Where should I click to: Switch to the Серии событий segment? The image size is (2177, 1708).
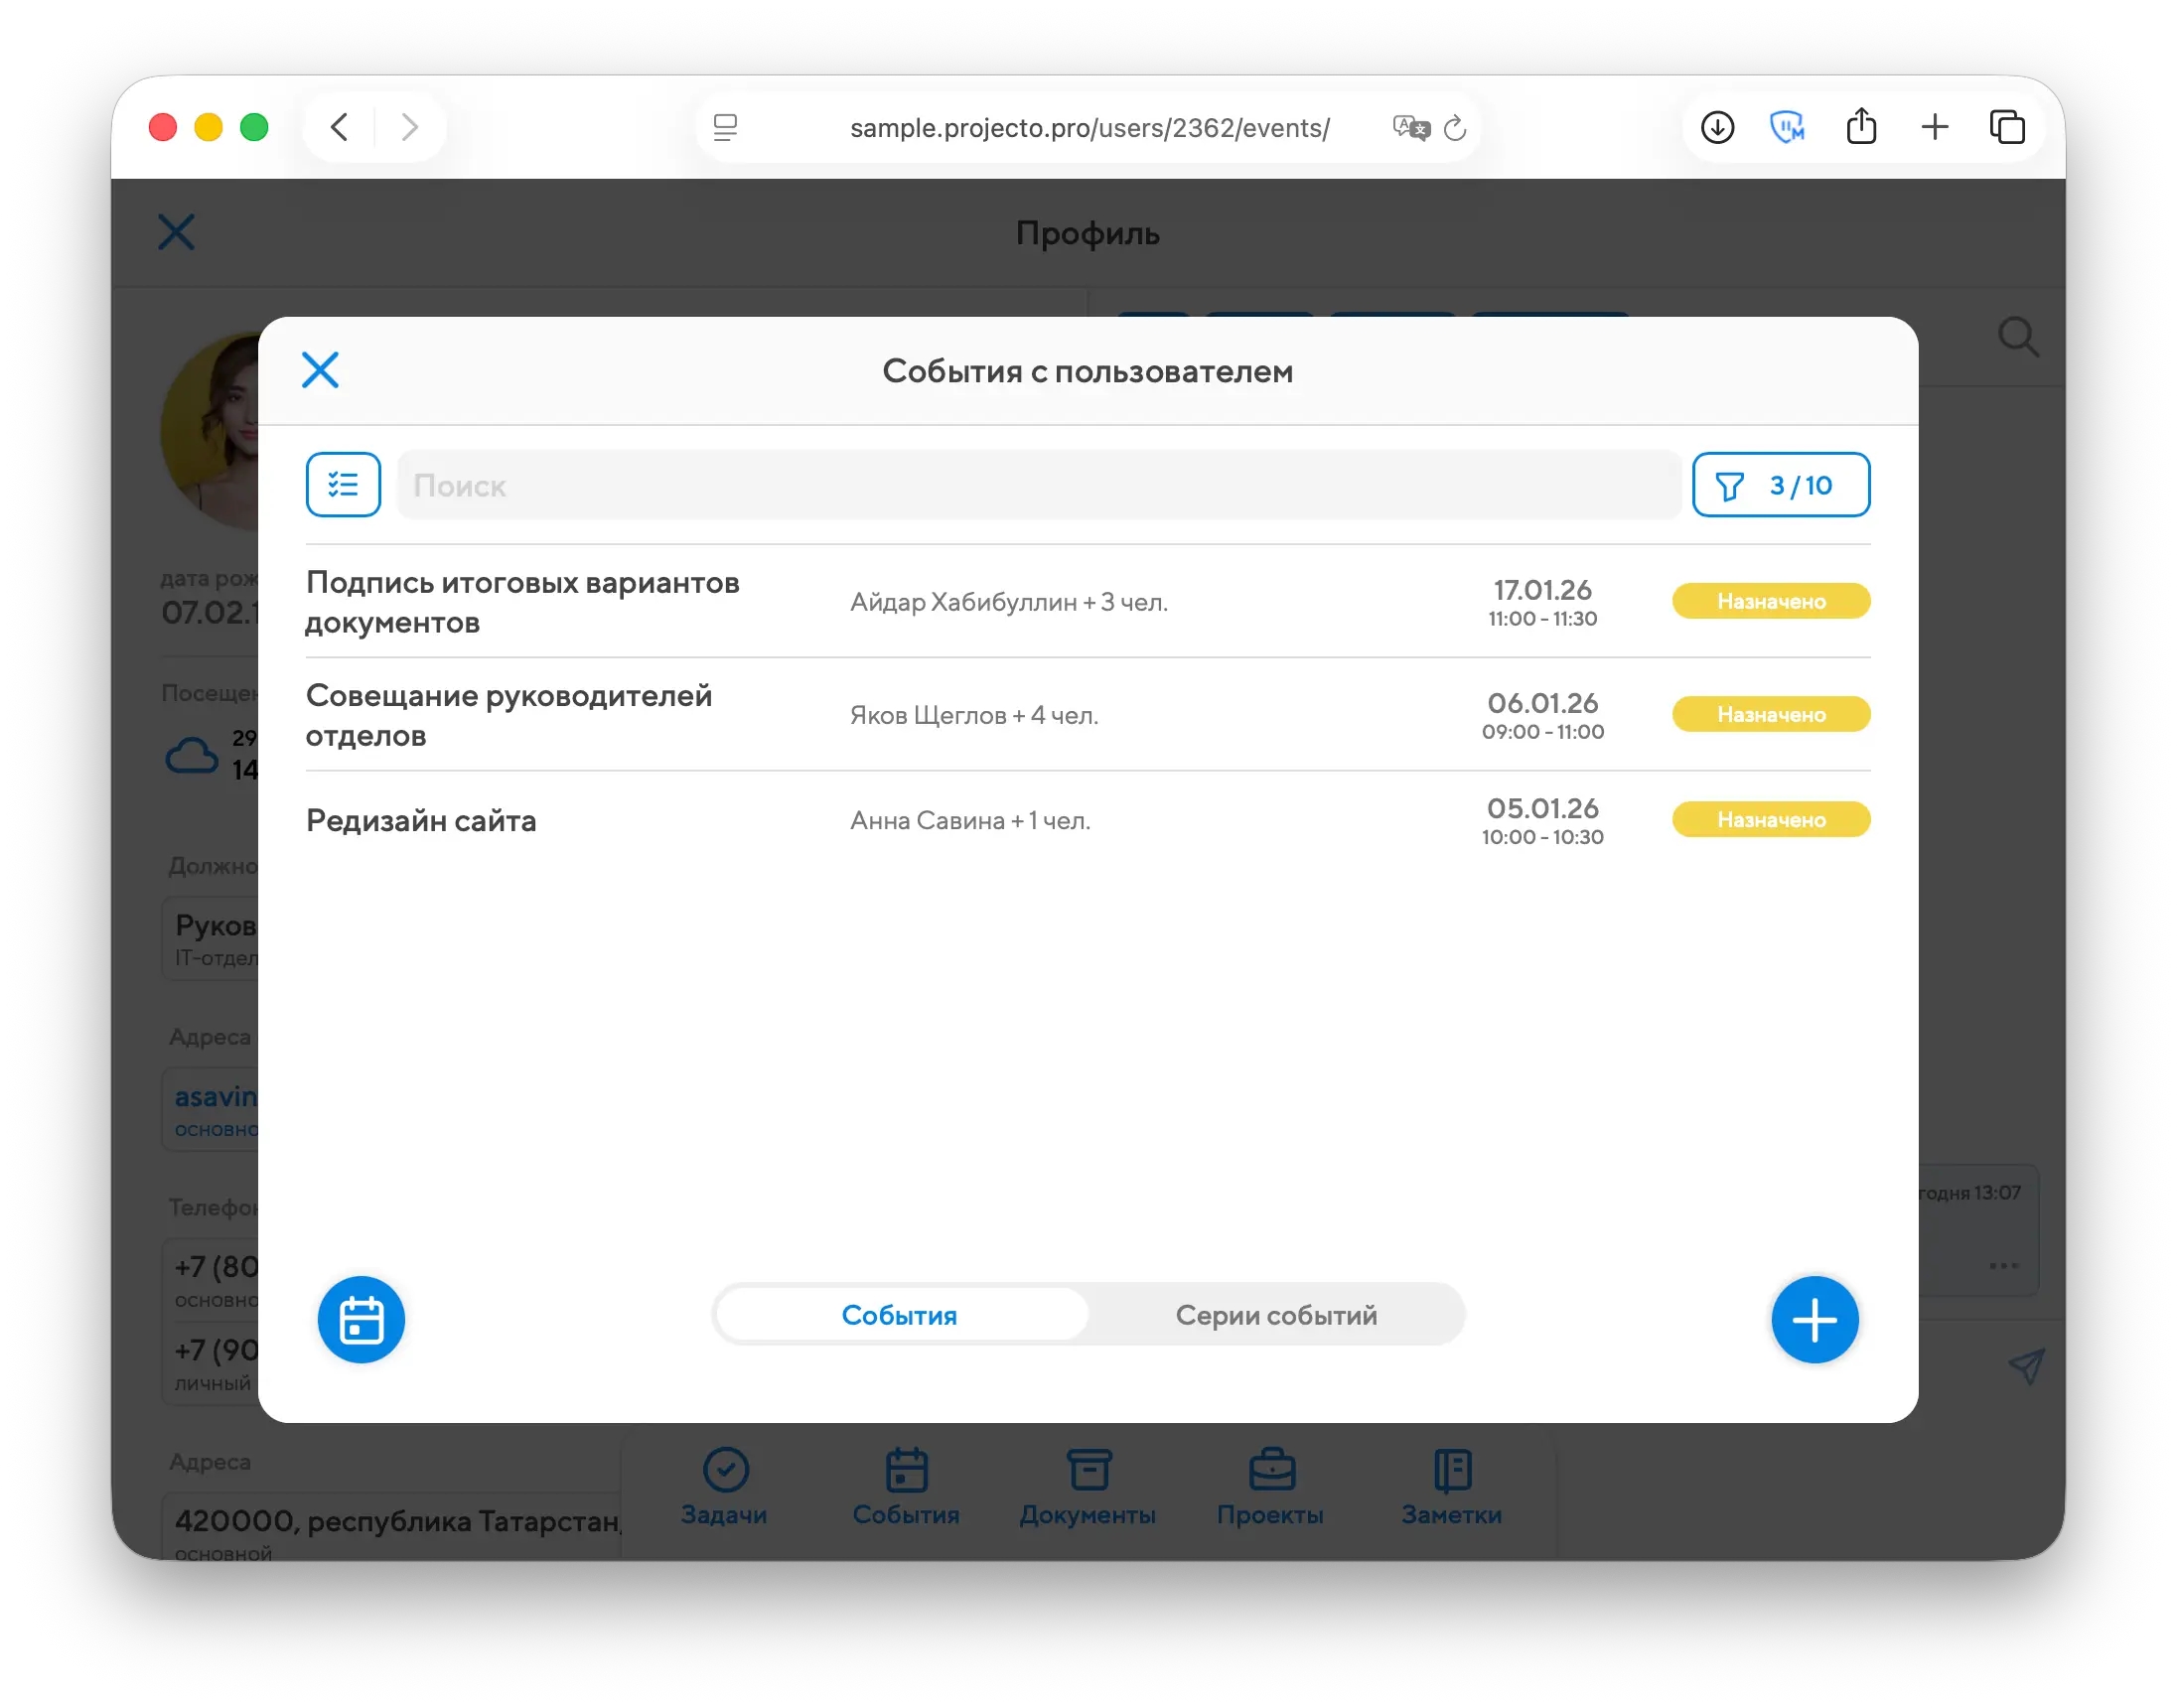point(1276,1314)
